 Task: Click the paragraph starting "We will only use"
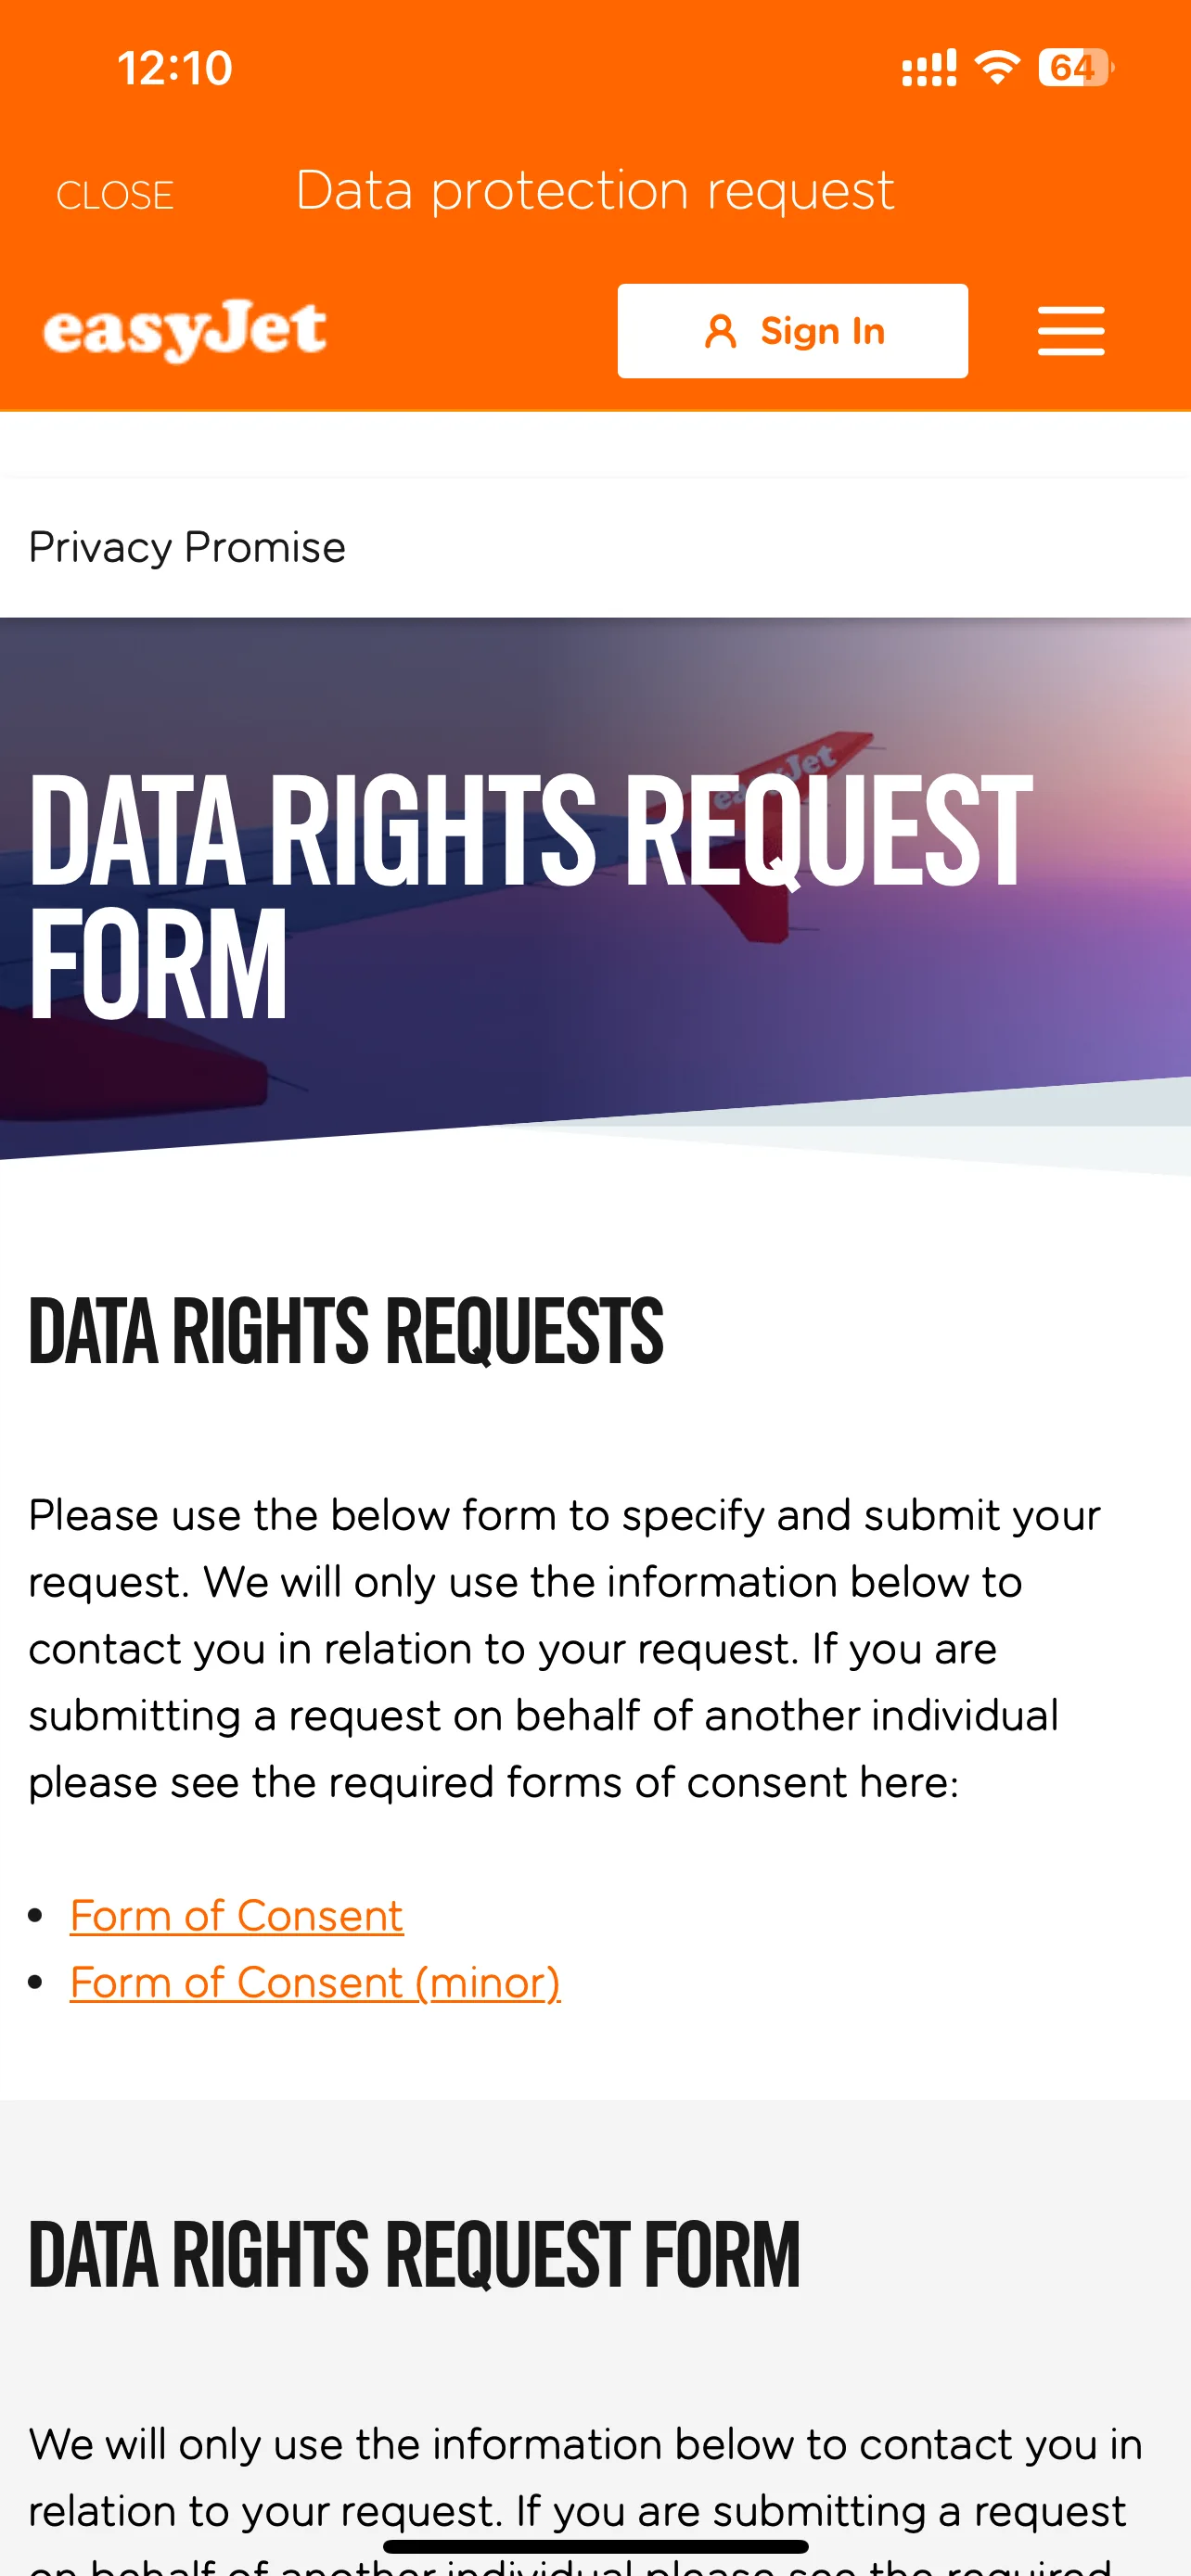tap(585, 2476)
